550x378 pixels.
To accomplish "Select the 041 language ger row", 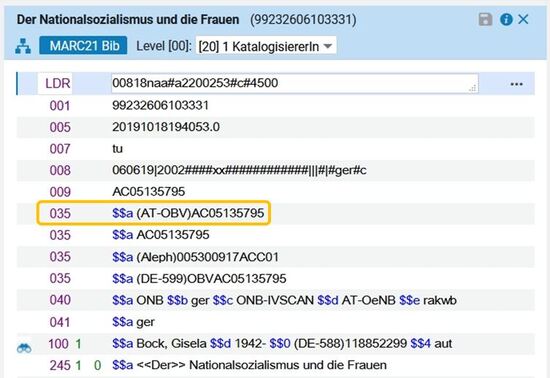I will [x=276, y=322].
